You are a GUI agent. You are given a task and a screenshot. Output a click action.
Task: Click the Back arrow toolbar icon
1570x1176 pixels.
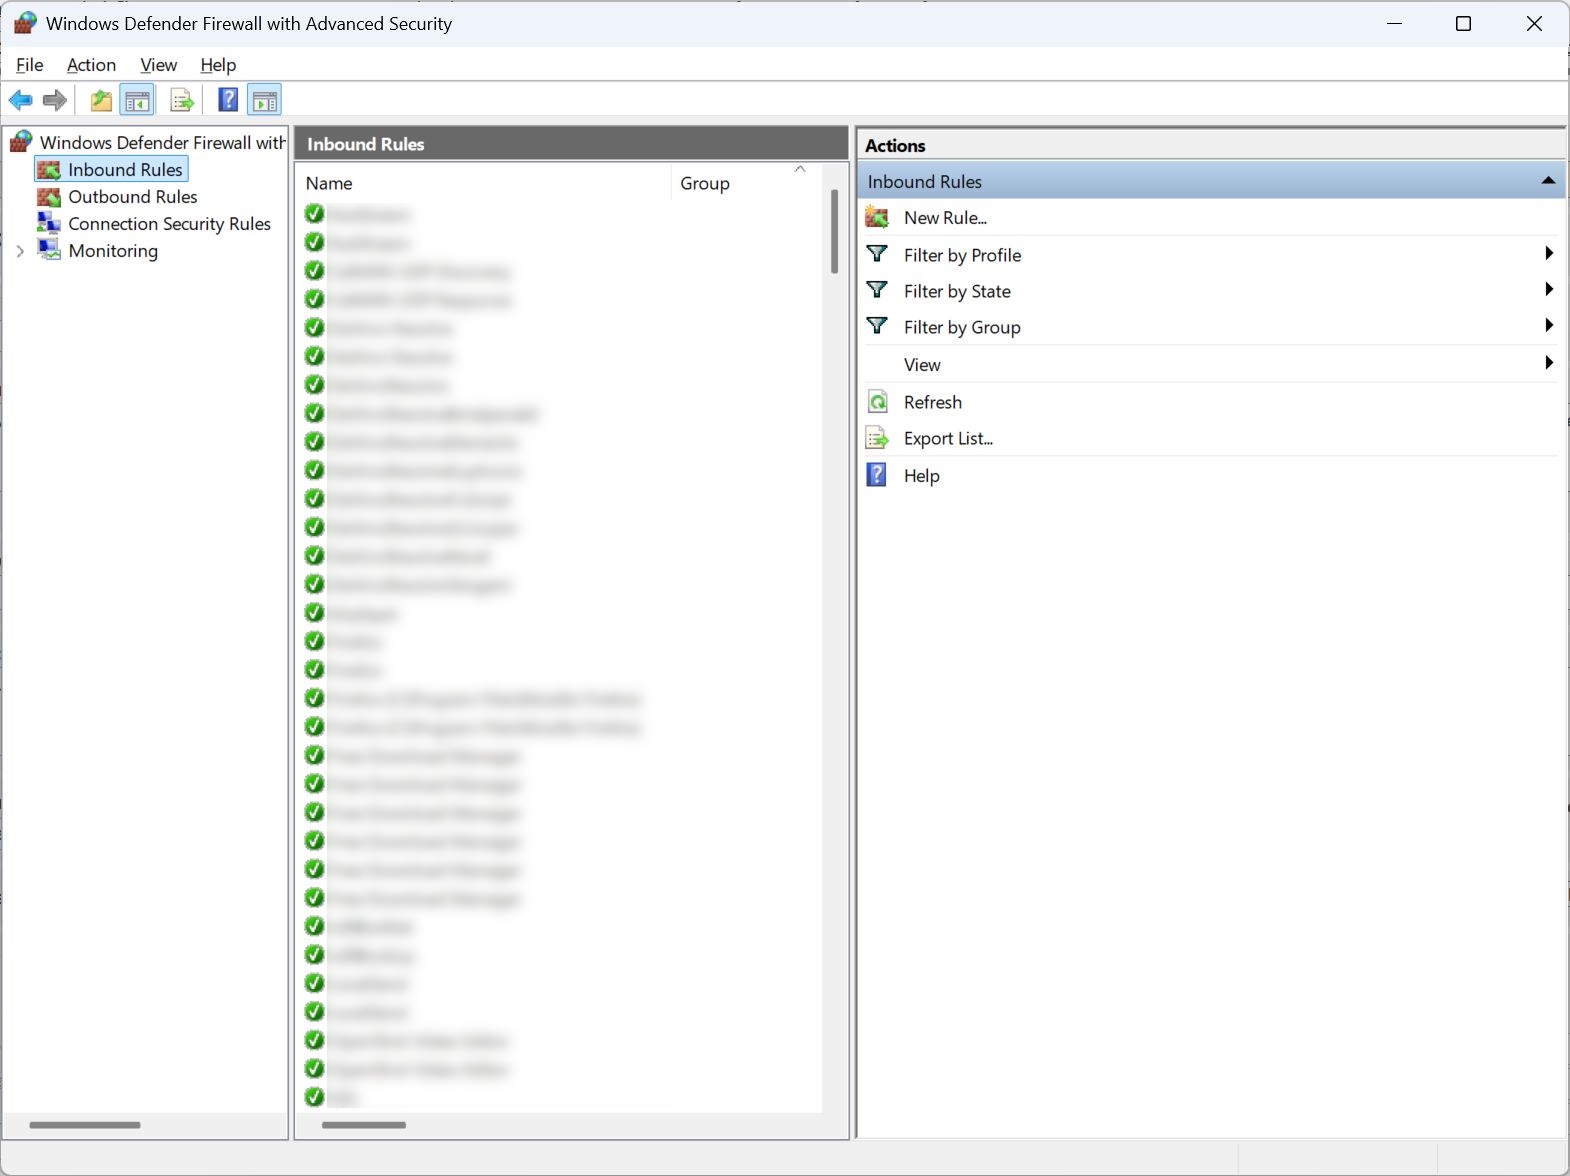click(20, 100)
